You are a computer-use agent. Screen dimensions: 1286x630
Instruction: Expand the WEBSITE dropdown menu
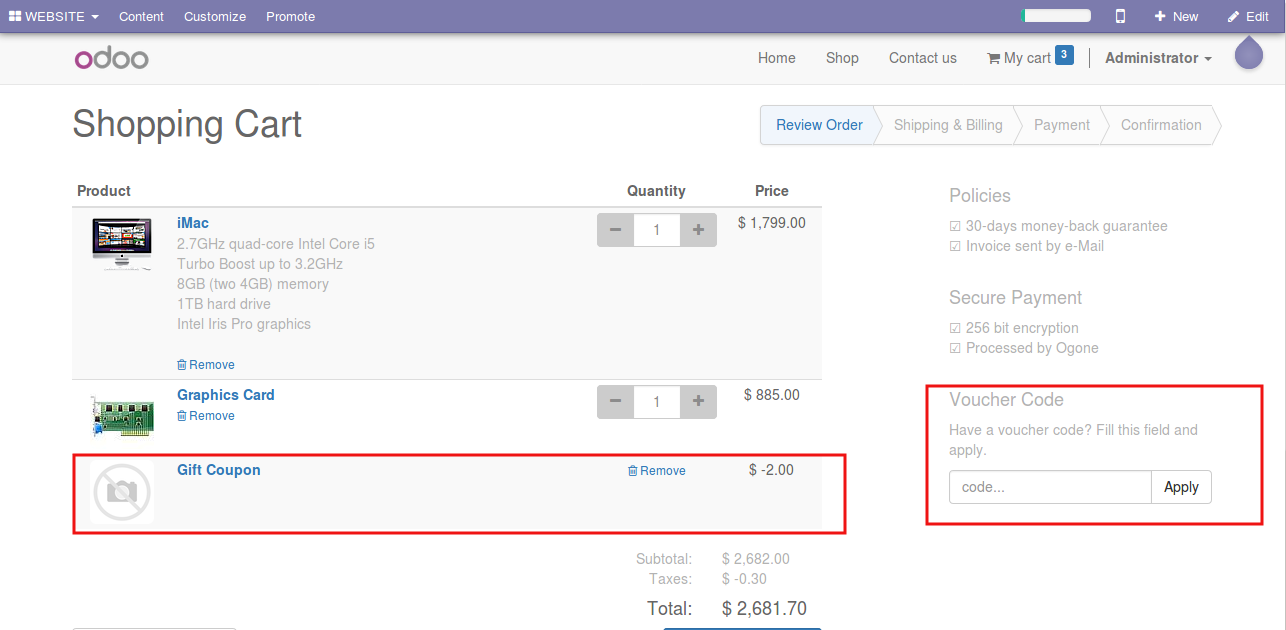point(54,16)
